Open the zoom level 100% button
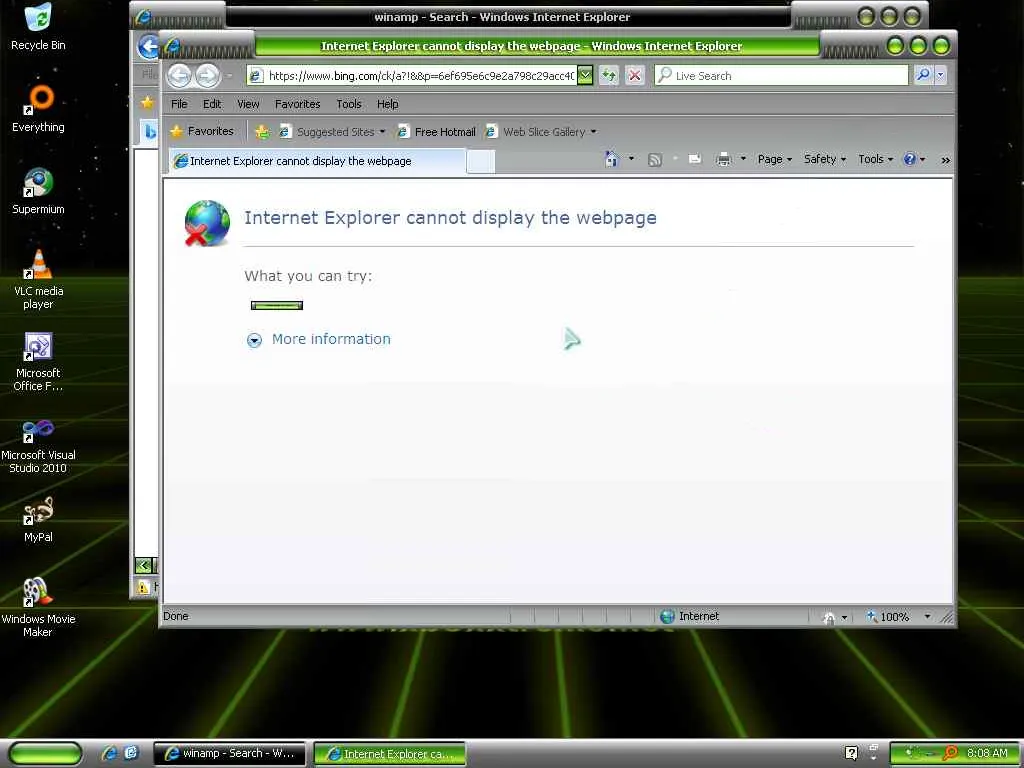1024x768 pixels. click(x=888, y=616)
